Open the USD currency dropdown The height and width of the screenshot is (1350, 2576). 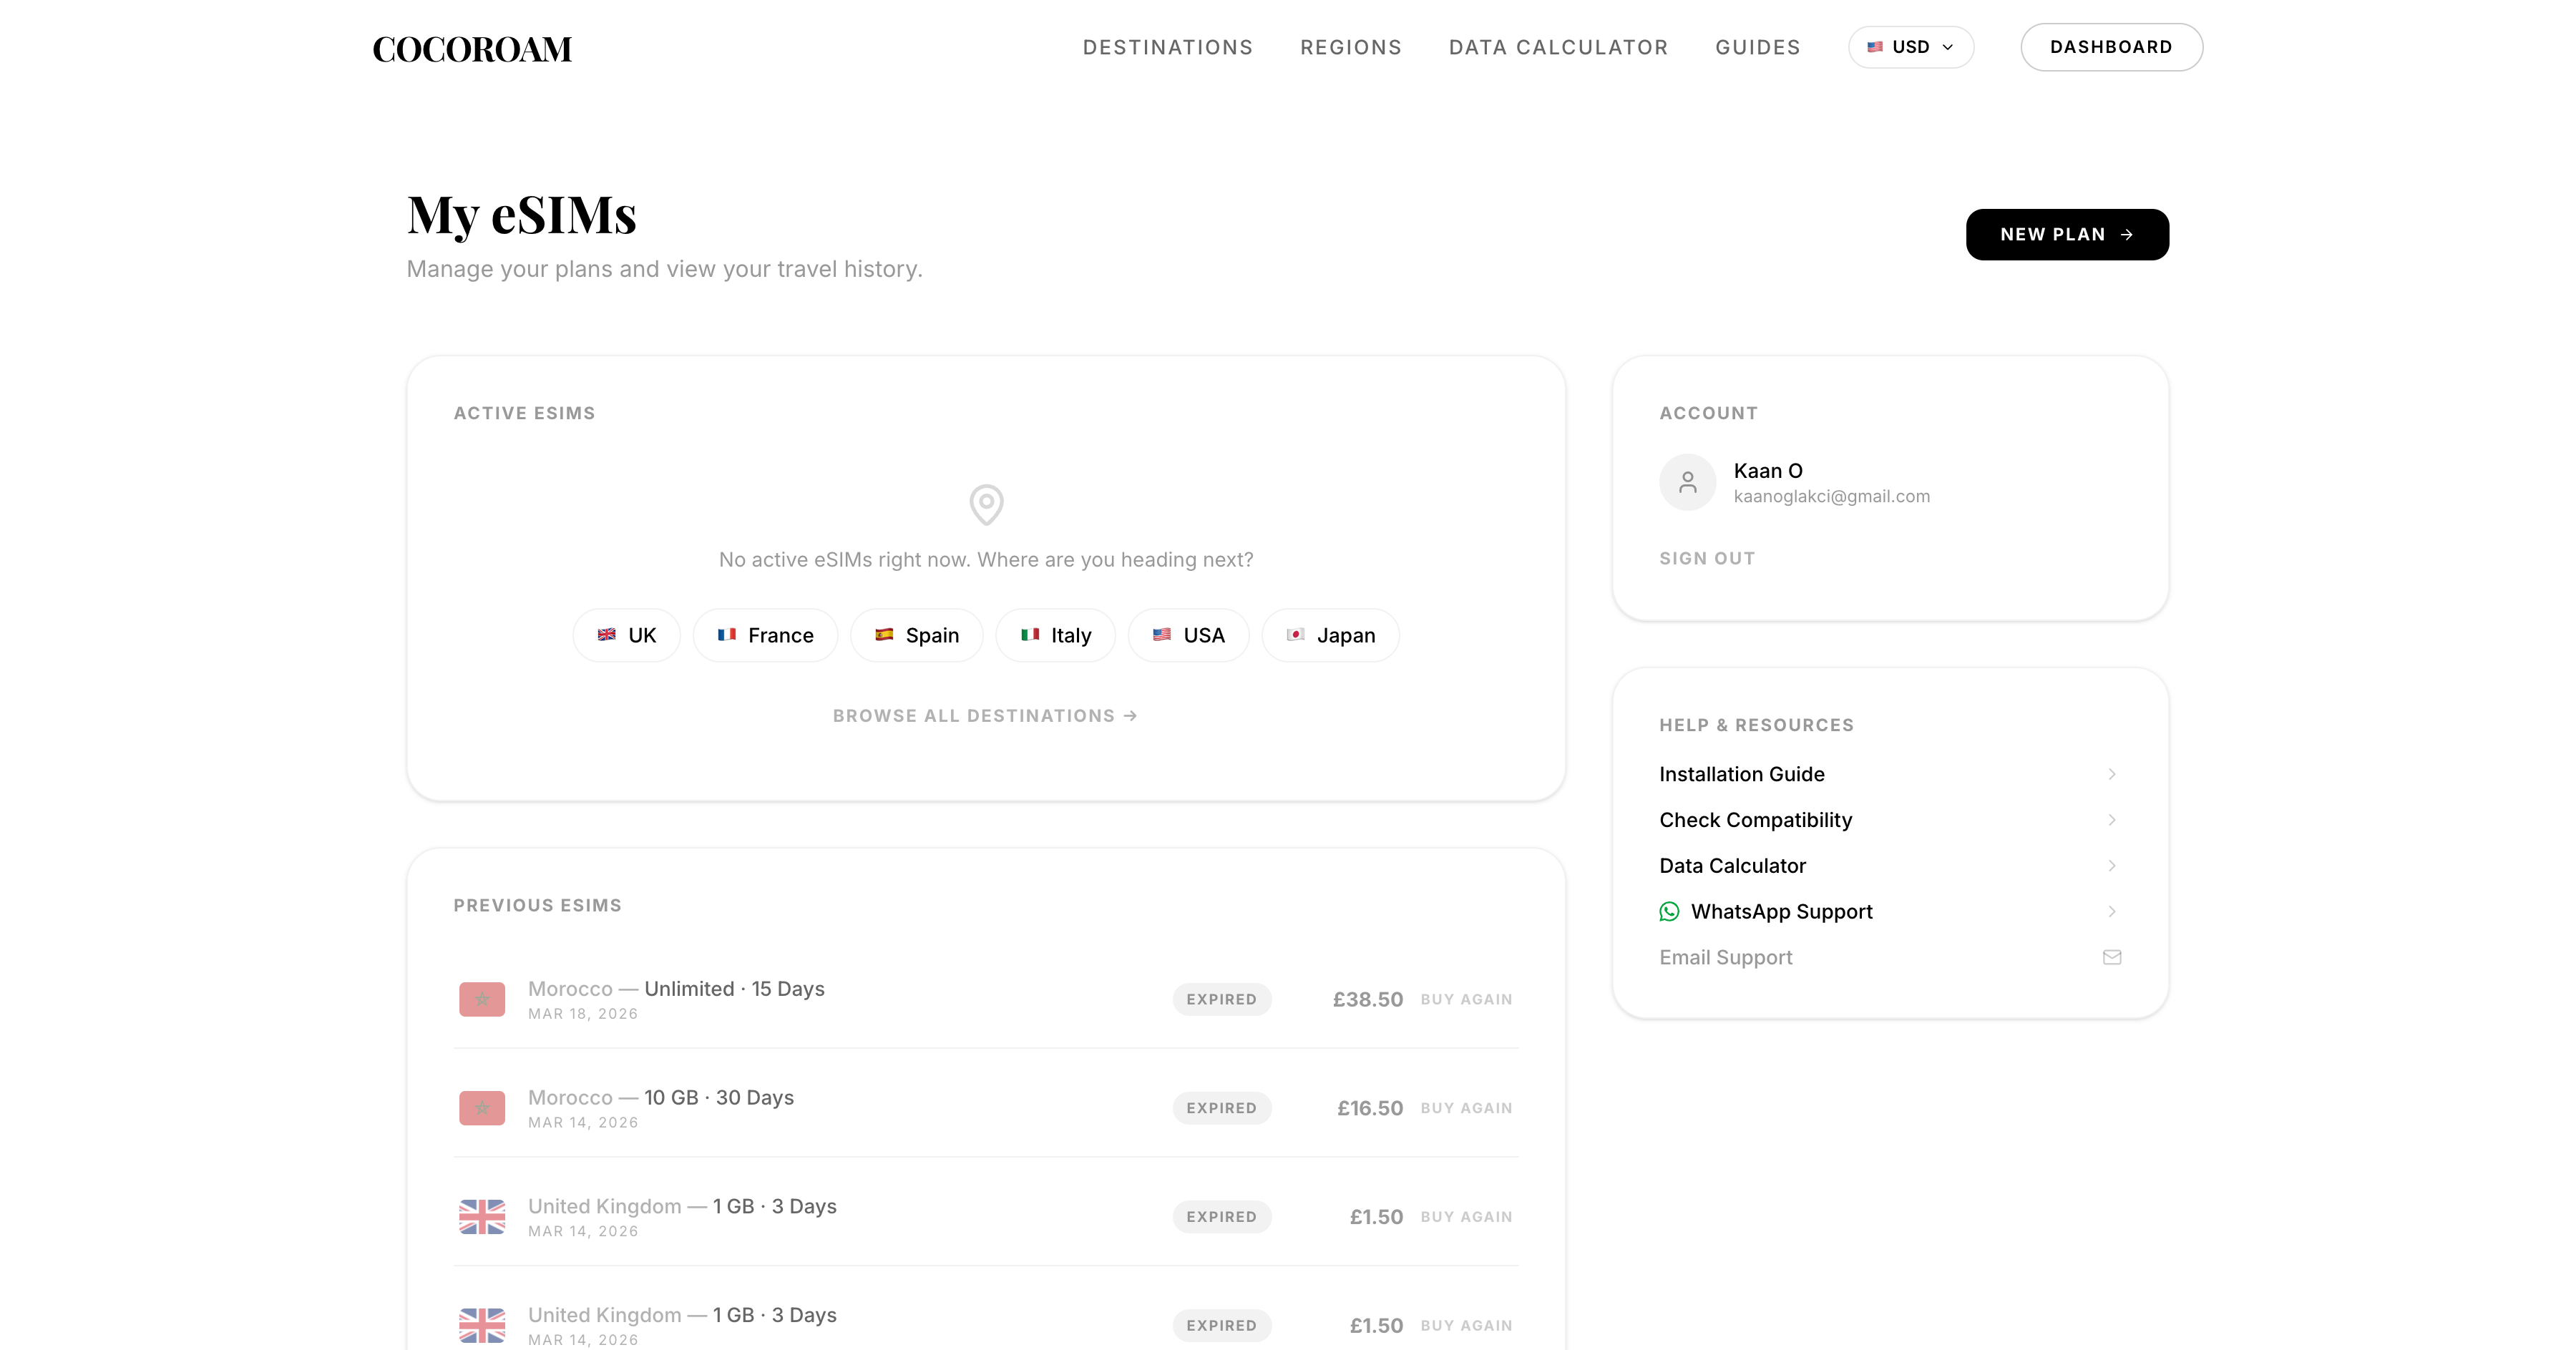click(x=1910, y=47)
